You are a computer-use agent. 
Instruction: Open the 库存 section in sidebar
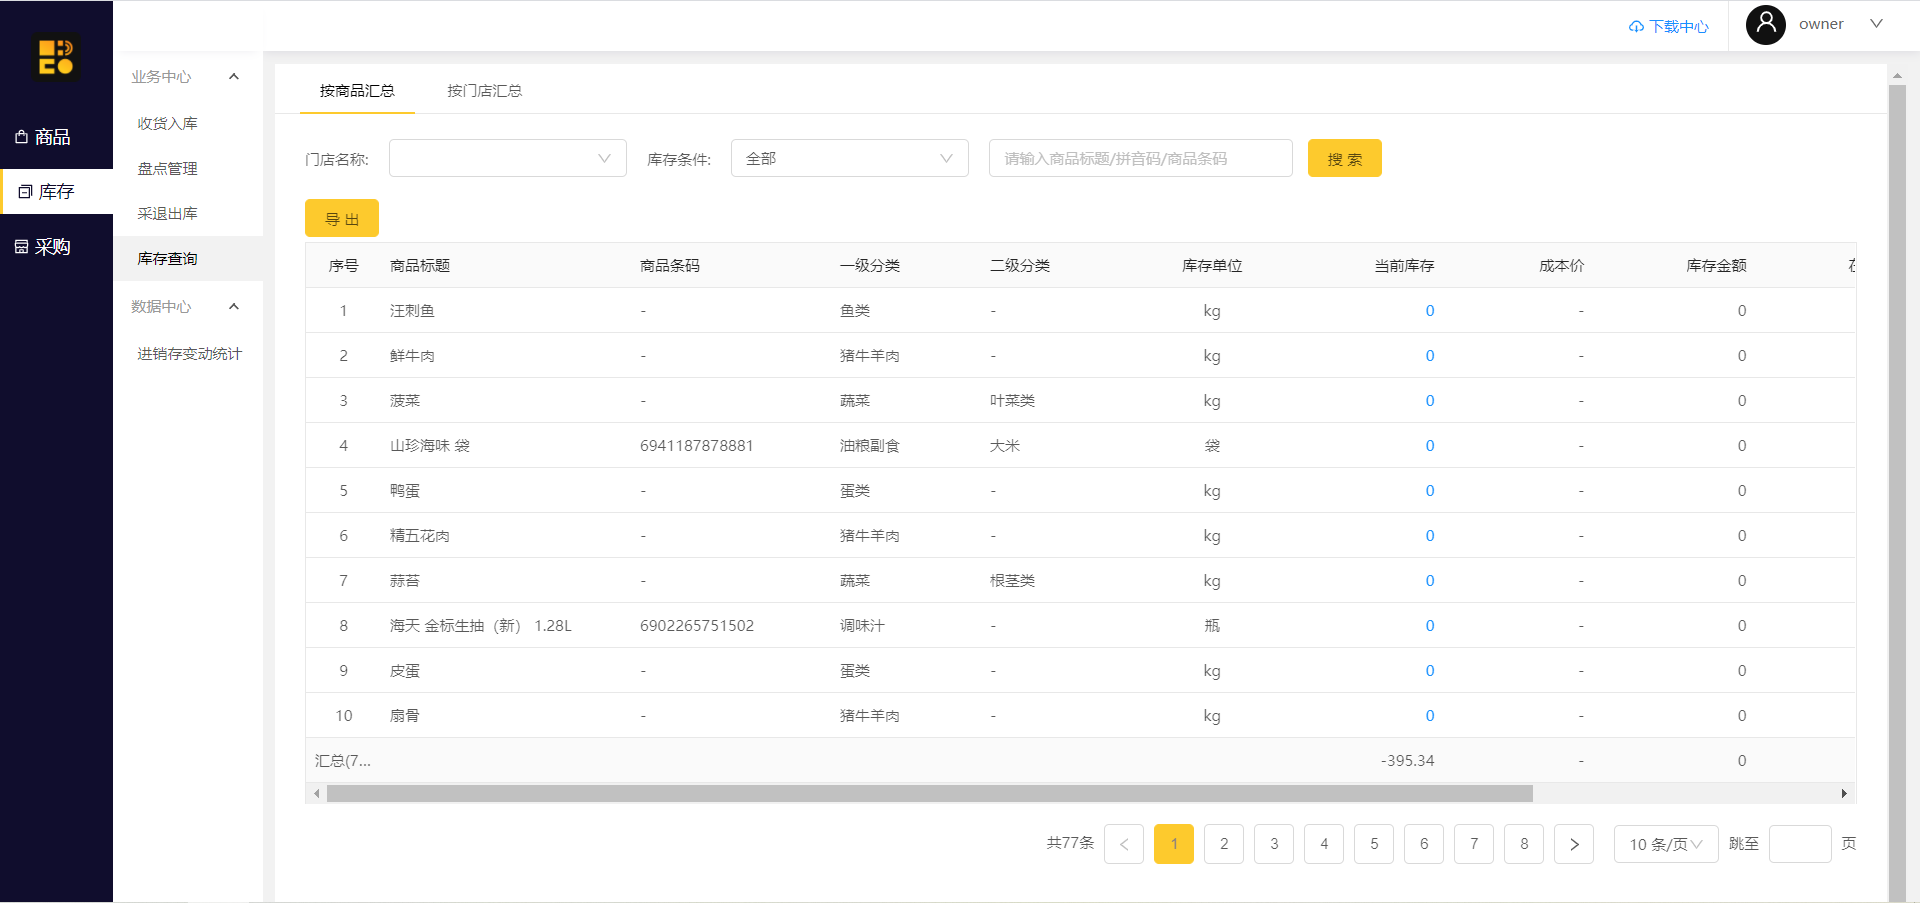coord(56,192)
